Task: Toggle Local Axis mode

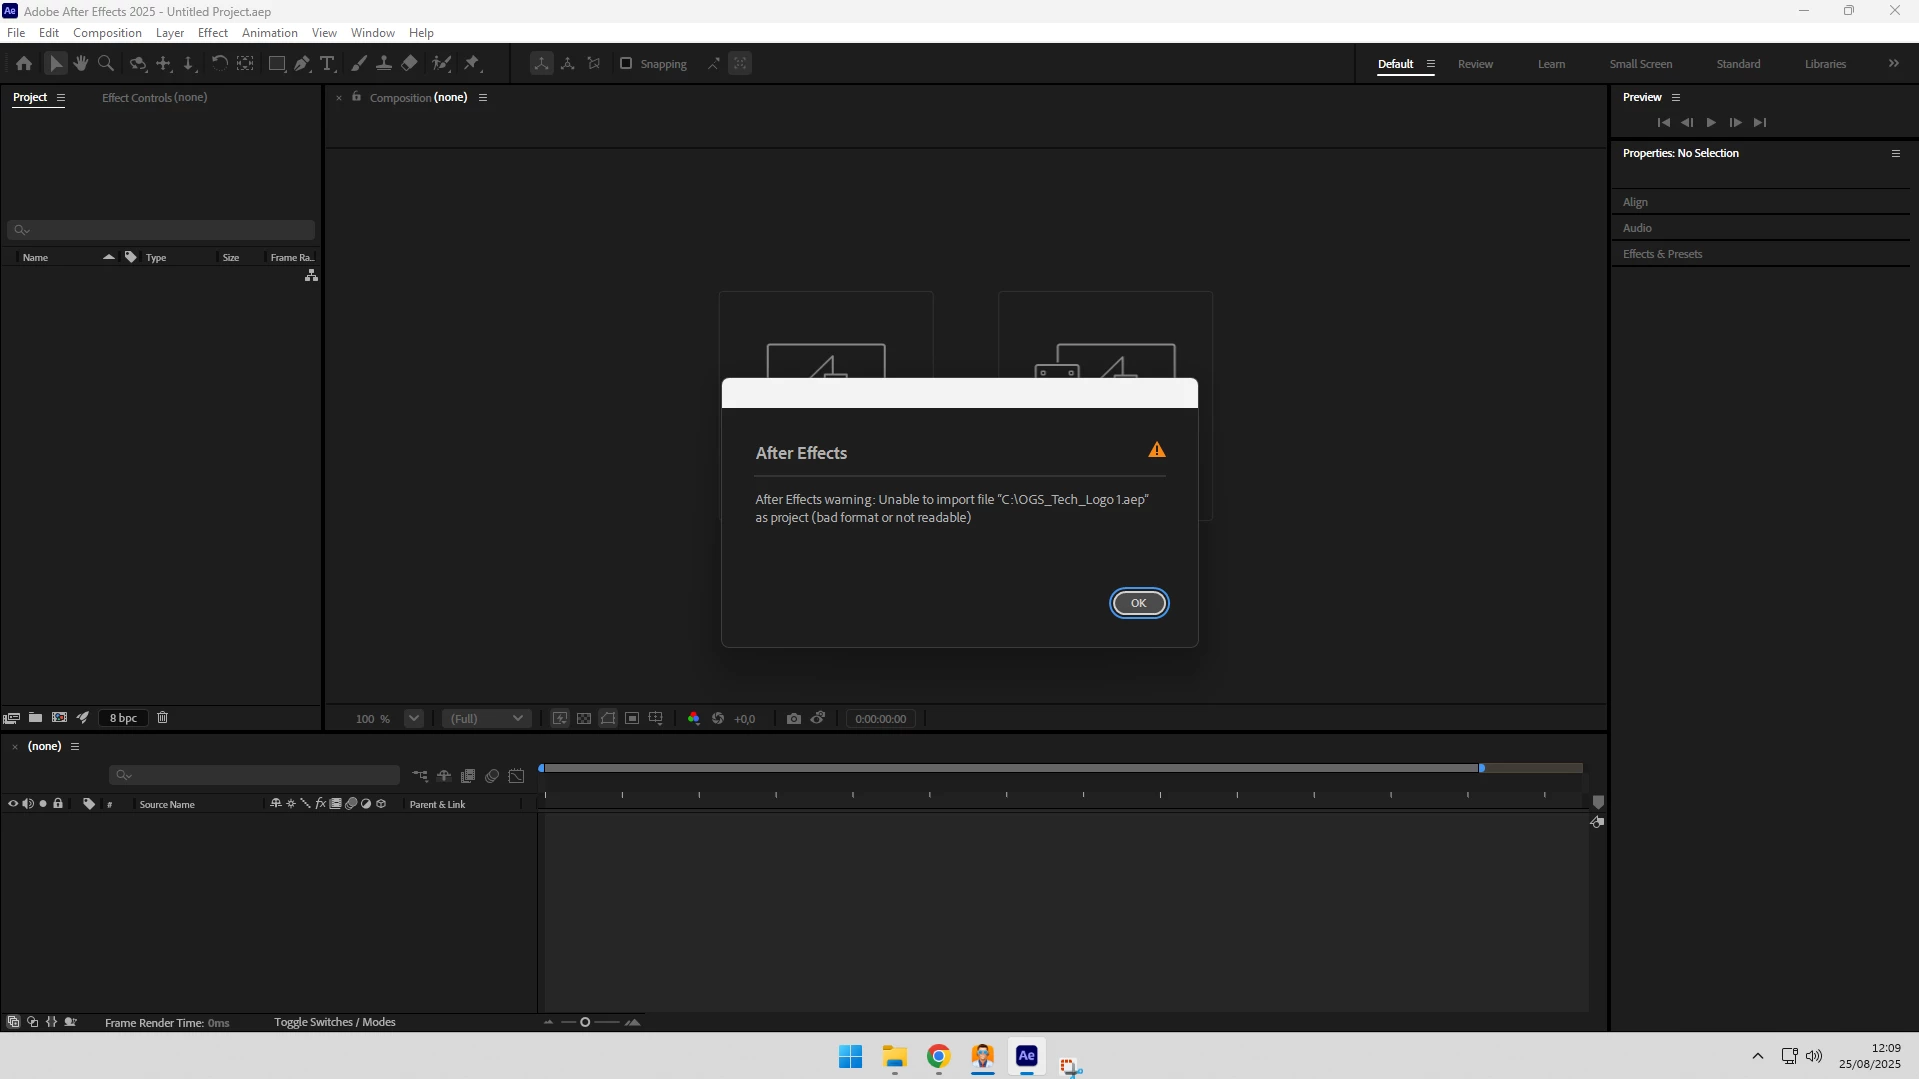Action: [541, 64]
